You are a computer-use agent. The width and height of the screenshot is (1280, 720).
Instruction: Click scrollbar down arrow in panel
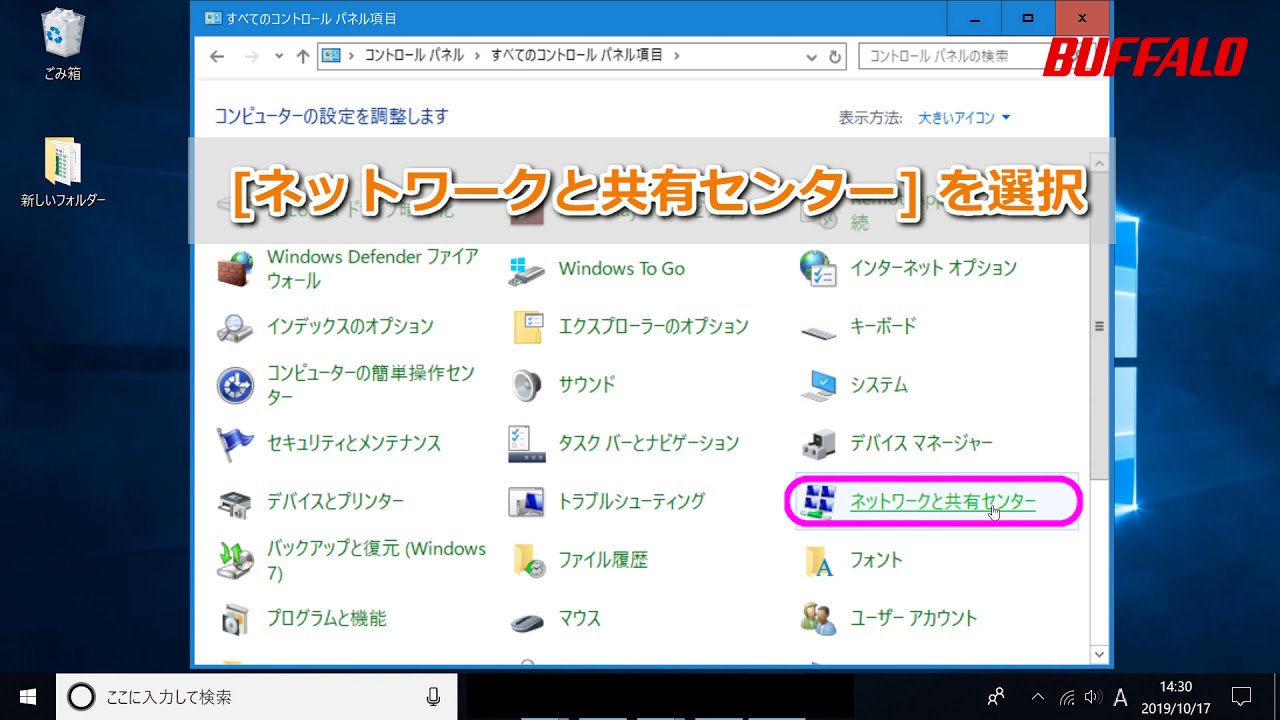tap(1099, 655)
